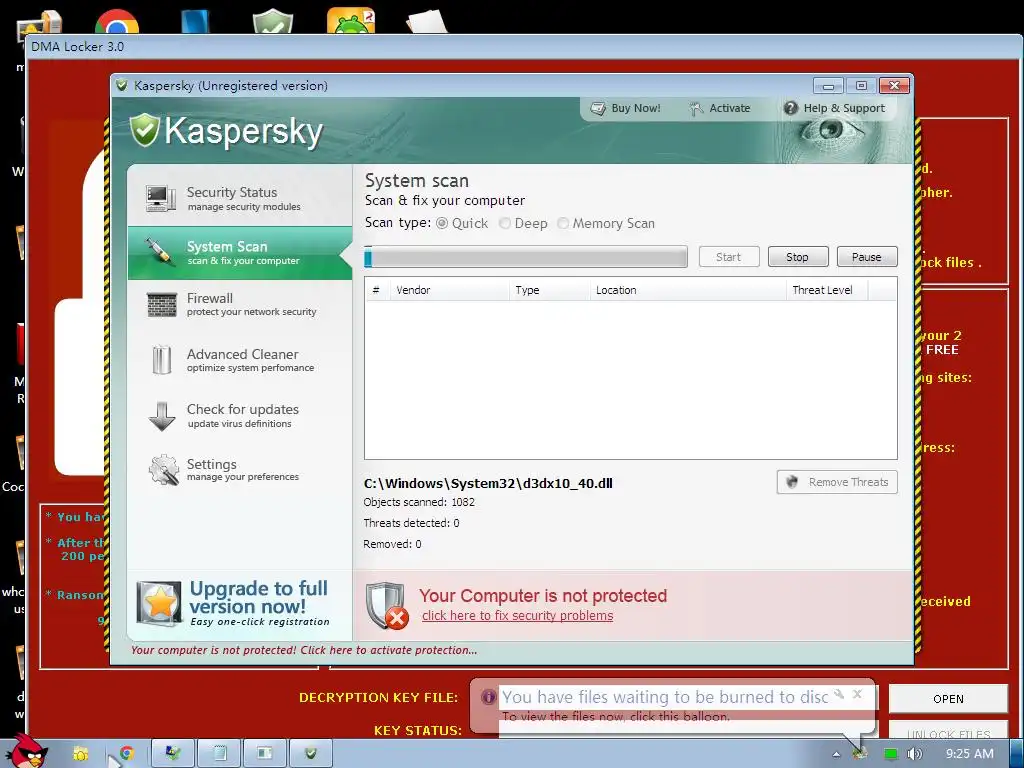This screenshot has width=1024, height=768.
Task: Click the scan progress bar
Action: pos(526,257)
